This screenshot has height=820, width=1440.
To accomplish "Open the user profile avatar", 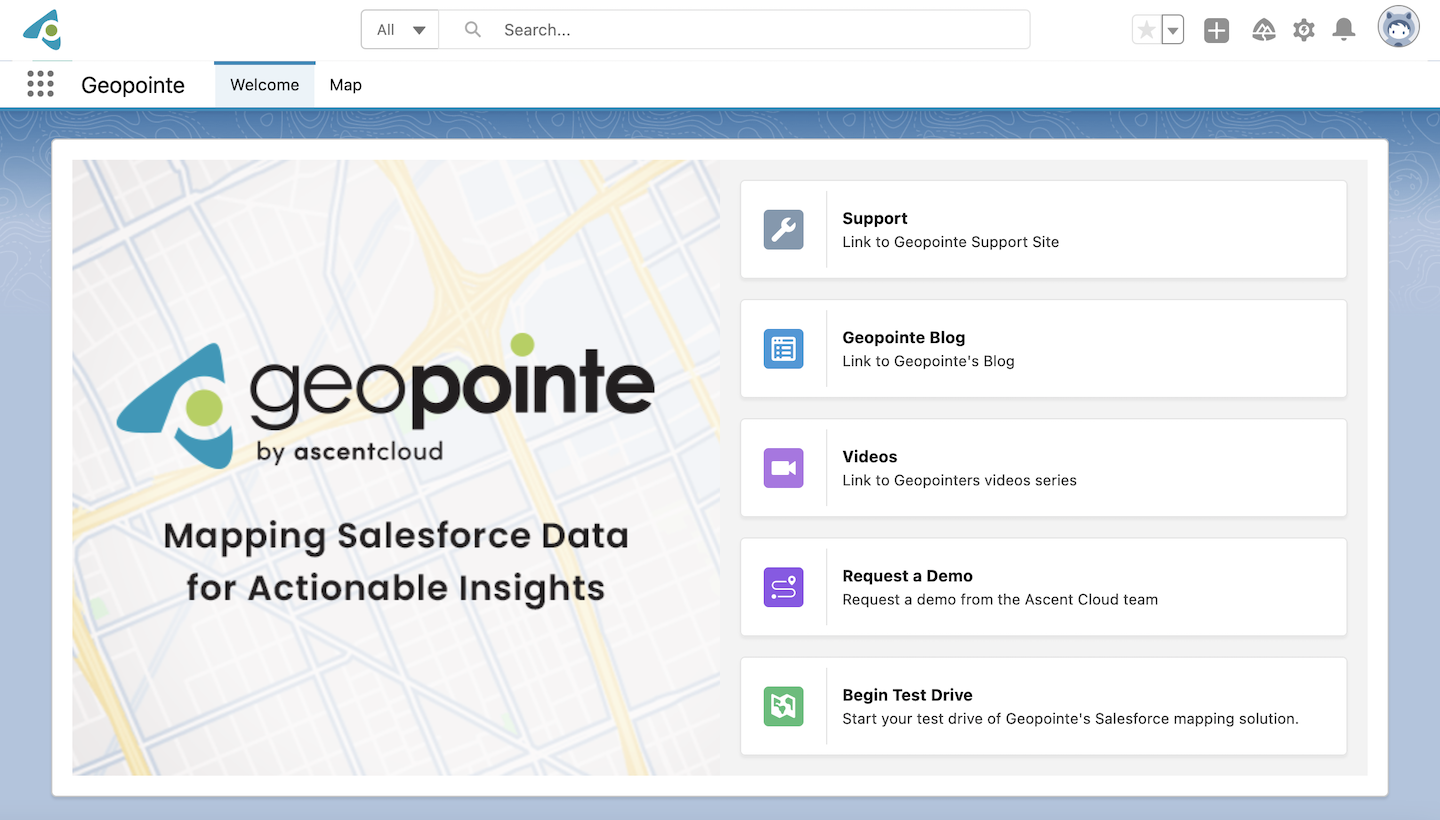I will [1399, 27].
